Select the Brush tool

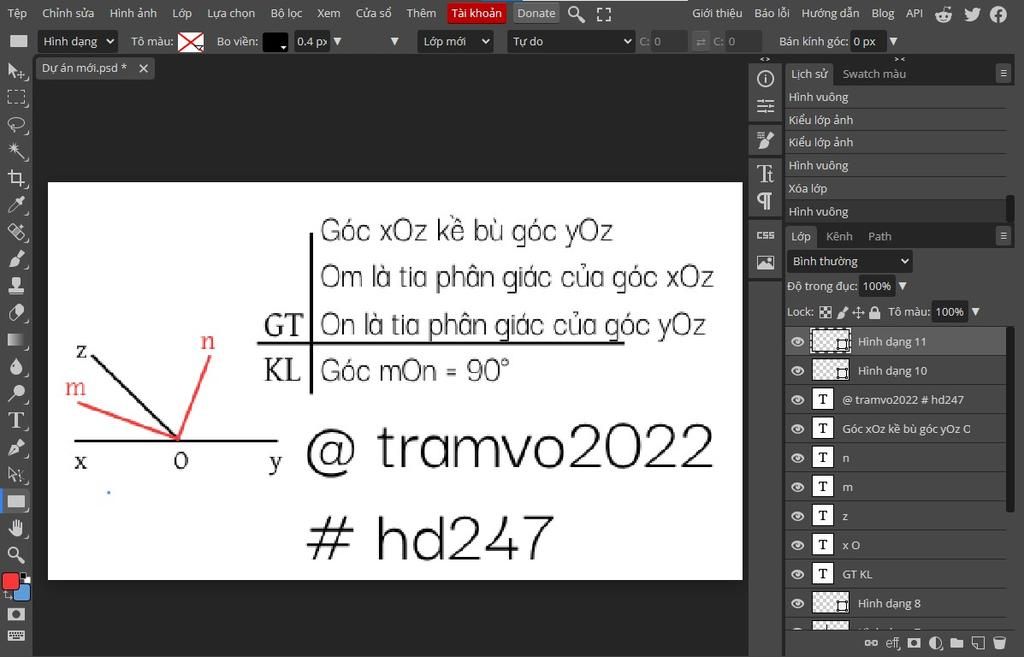[x=16, y=259]
